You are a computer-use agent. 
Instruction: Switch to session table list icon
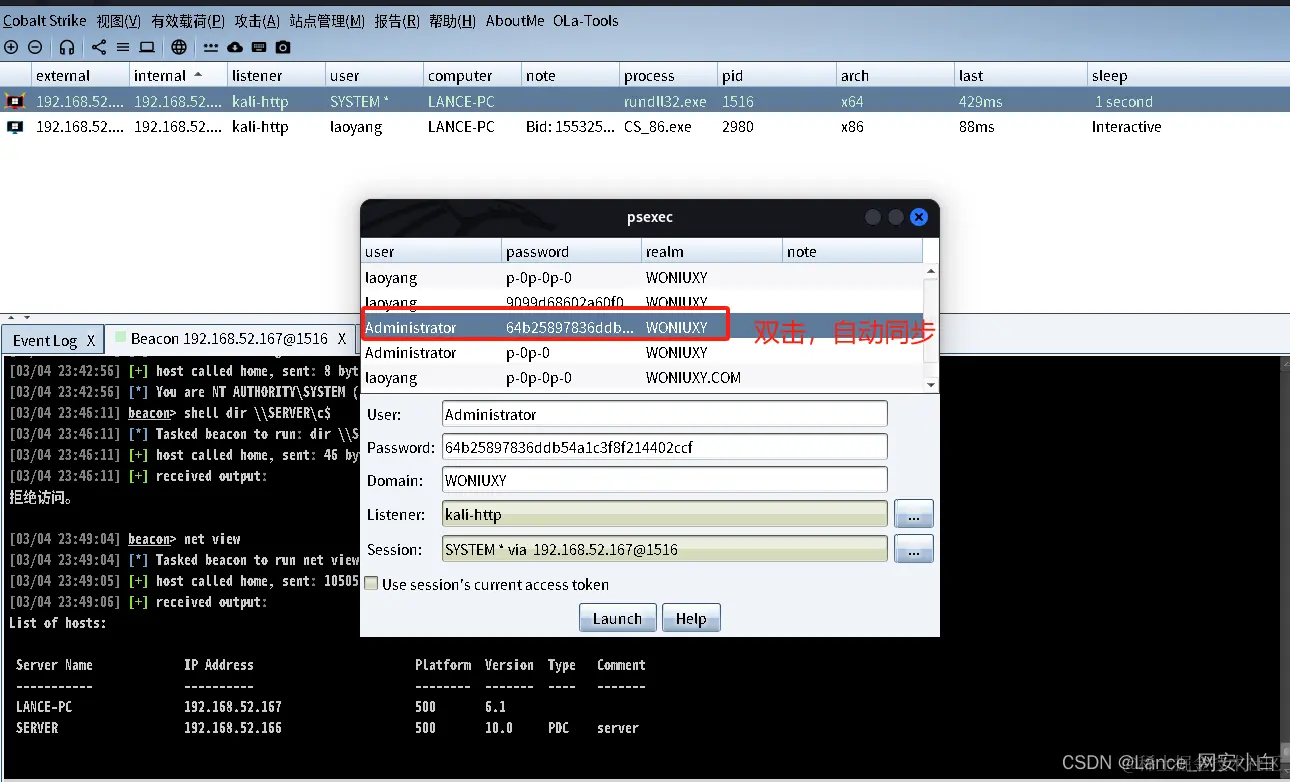click(x=123, y=47)
